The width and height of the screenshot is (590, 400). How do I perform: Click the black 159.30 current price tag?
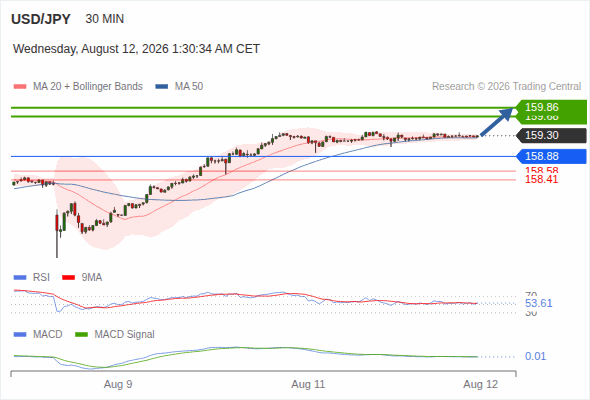[x=551, y=135]
